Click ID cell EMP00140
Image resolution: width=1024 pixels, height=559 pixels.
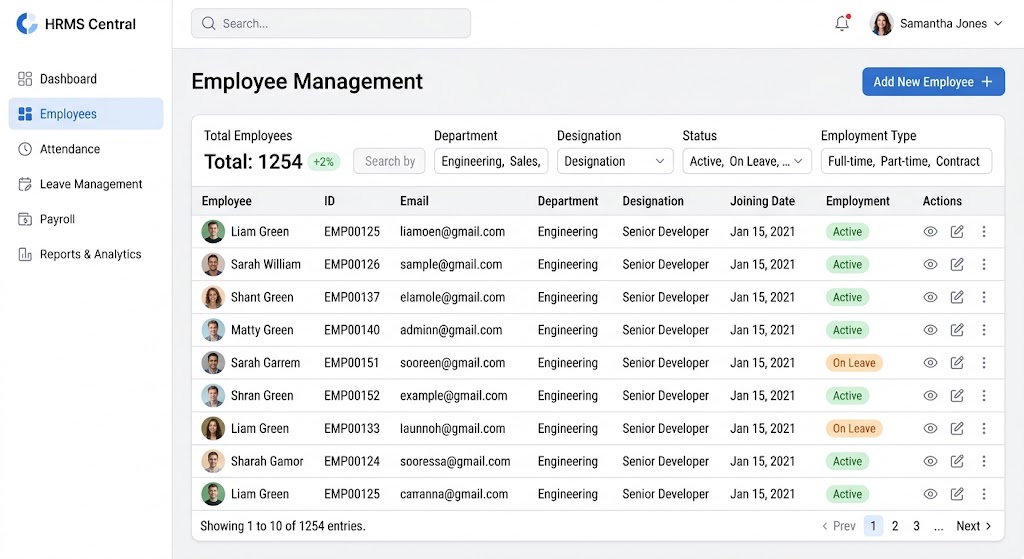351,330
